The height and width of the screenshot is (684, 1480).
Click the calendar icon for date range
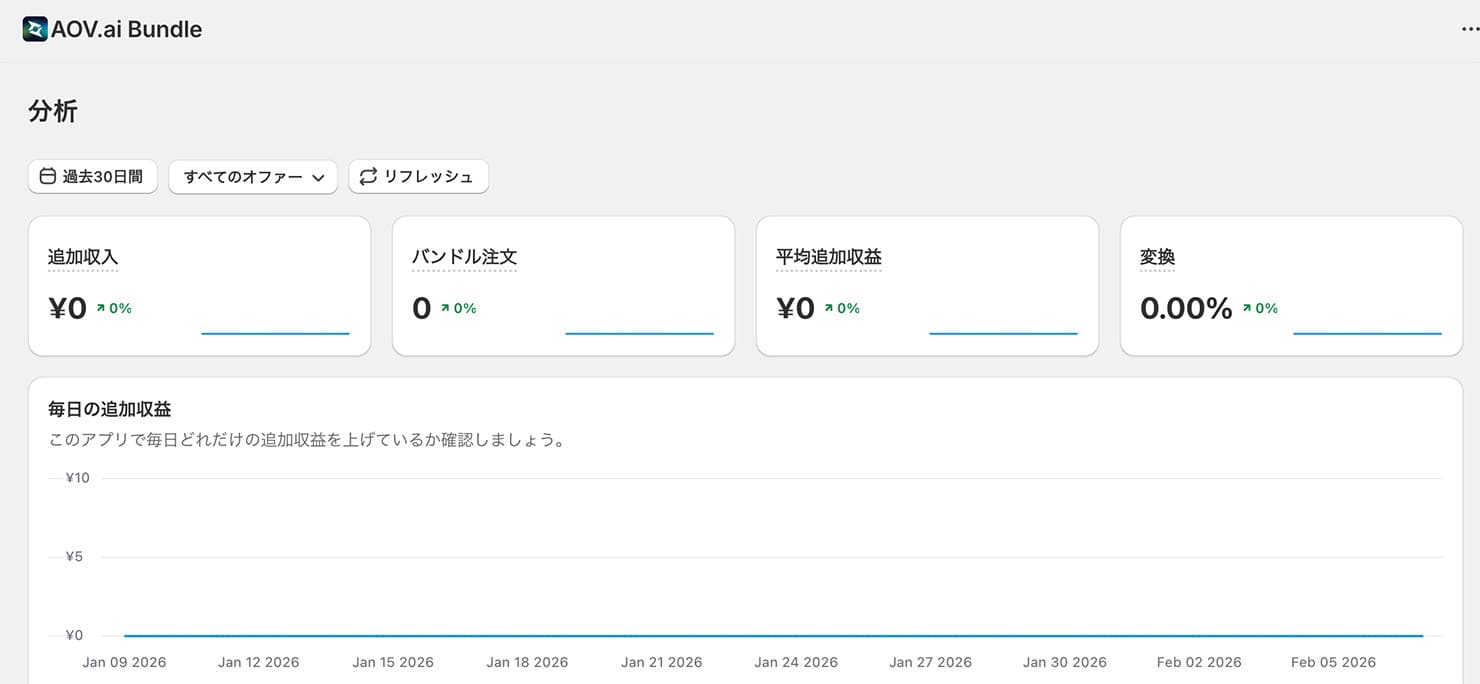coord(47,177)
